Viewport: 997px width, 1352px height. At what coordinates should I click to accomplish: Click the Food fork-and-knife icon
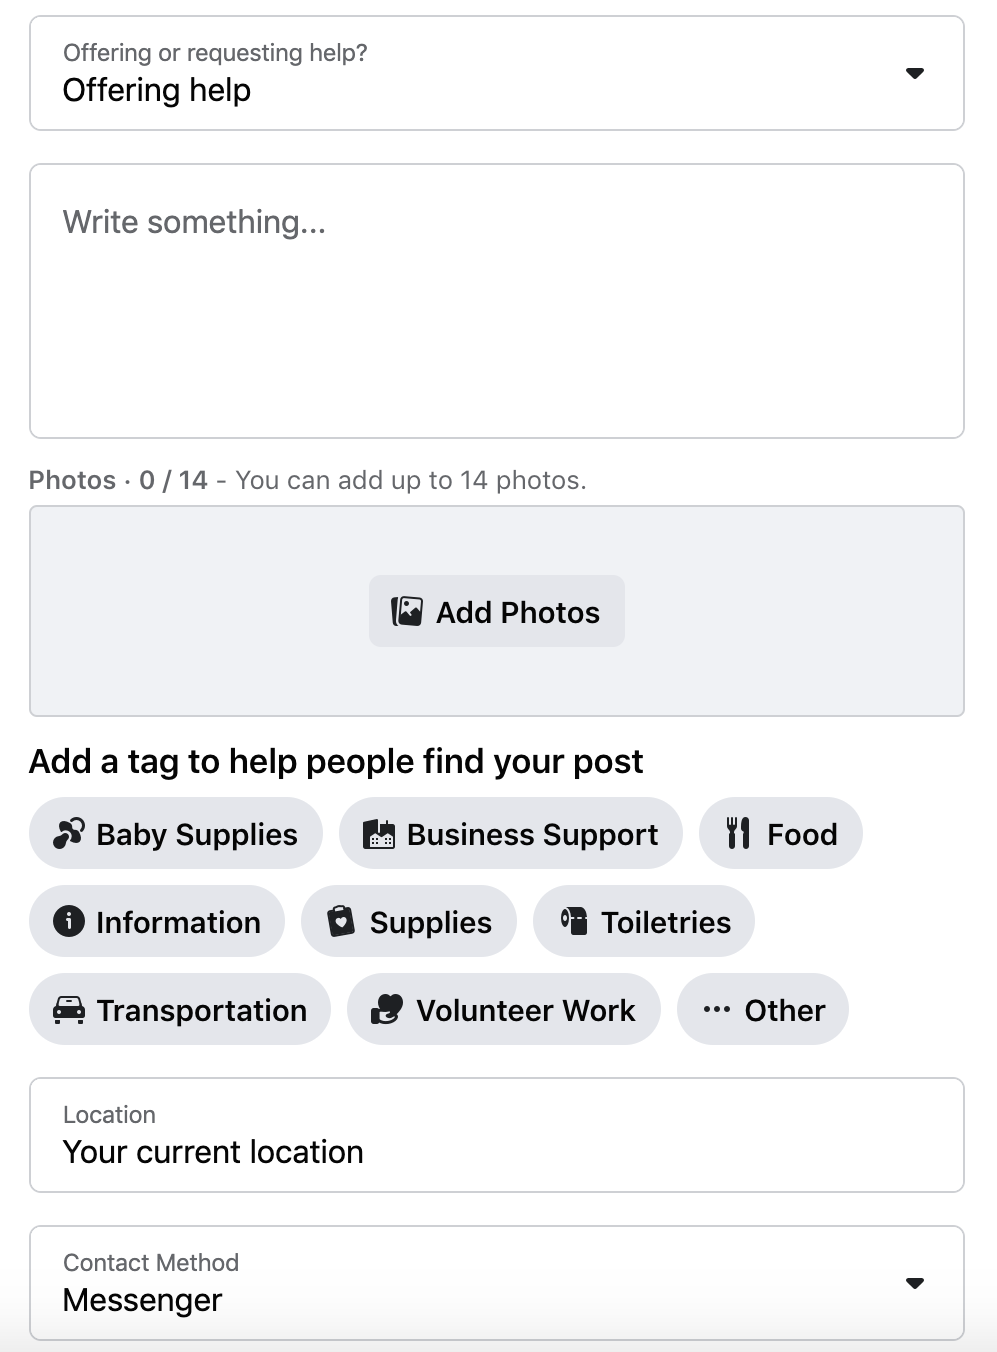click(738, 833)
